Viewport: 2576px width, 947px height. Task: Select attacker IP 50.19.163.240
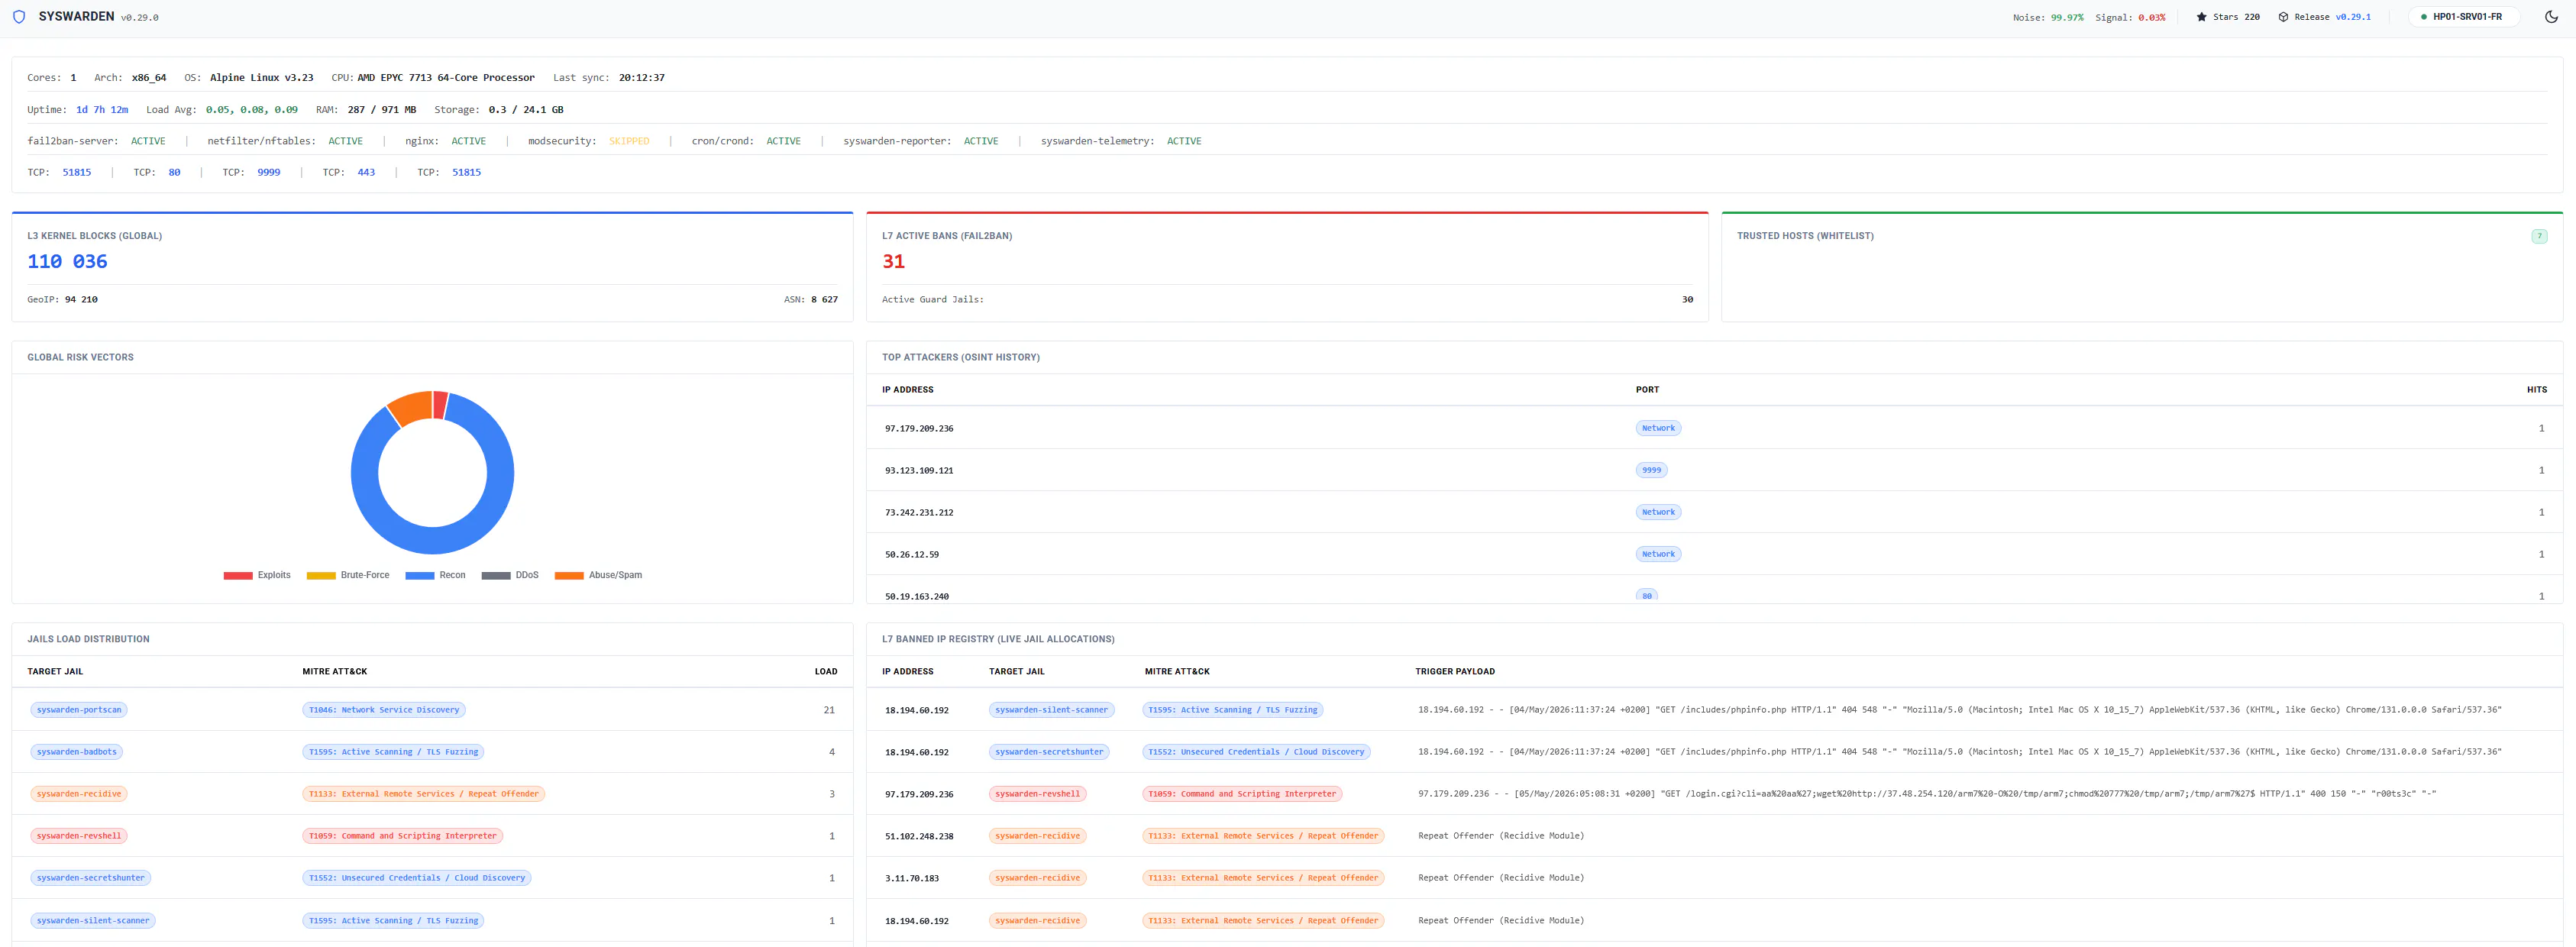tap(917, 597)
